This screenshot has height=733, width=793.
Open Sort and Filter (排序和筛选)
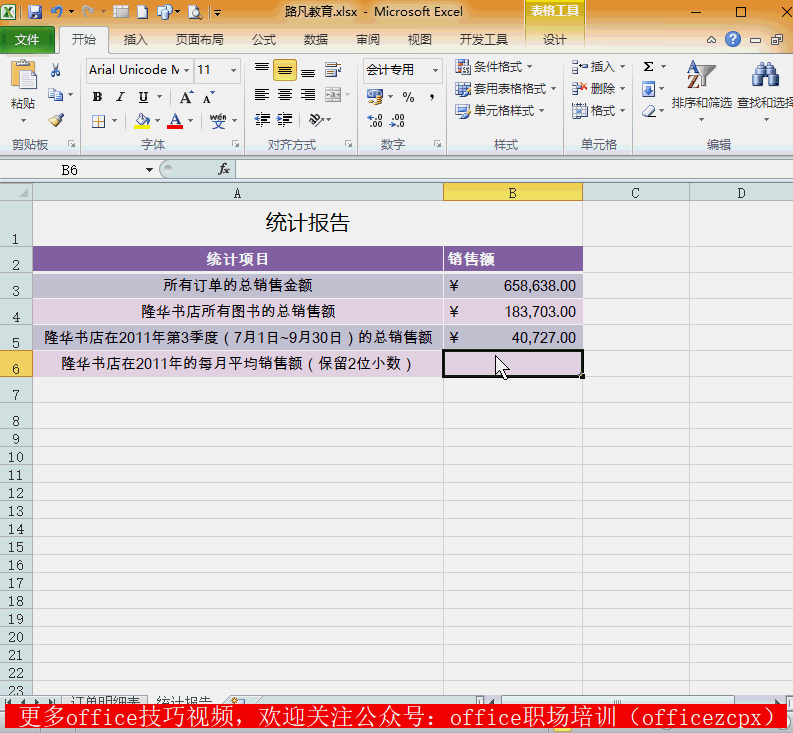[x=701, y=86]
